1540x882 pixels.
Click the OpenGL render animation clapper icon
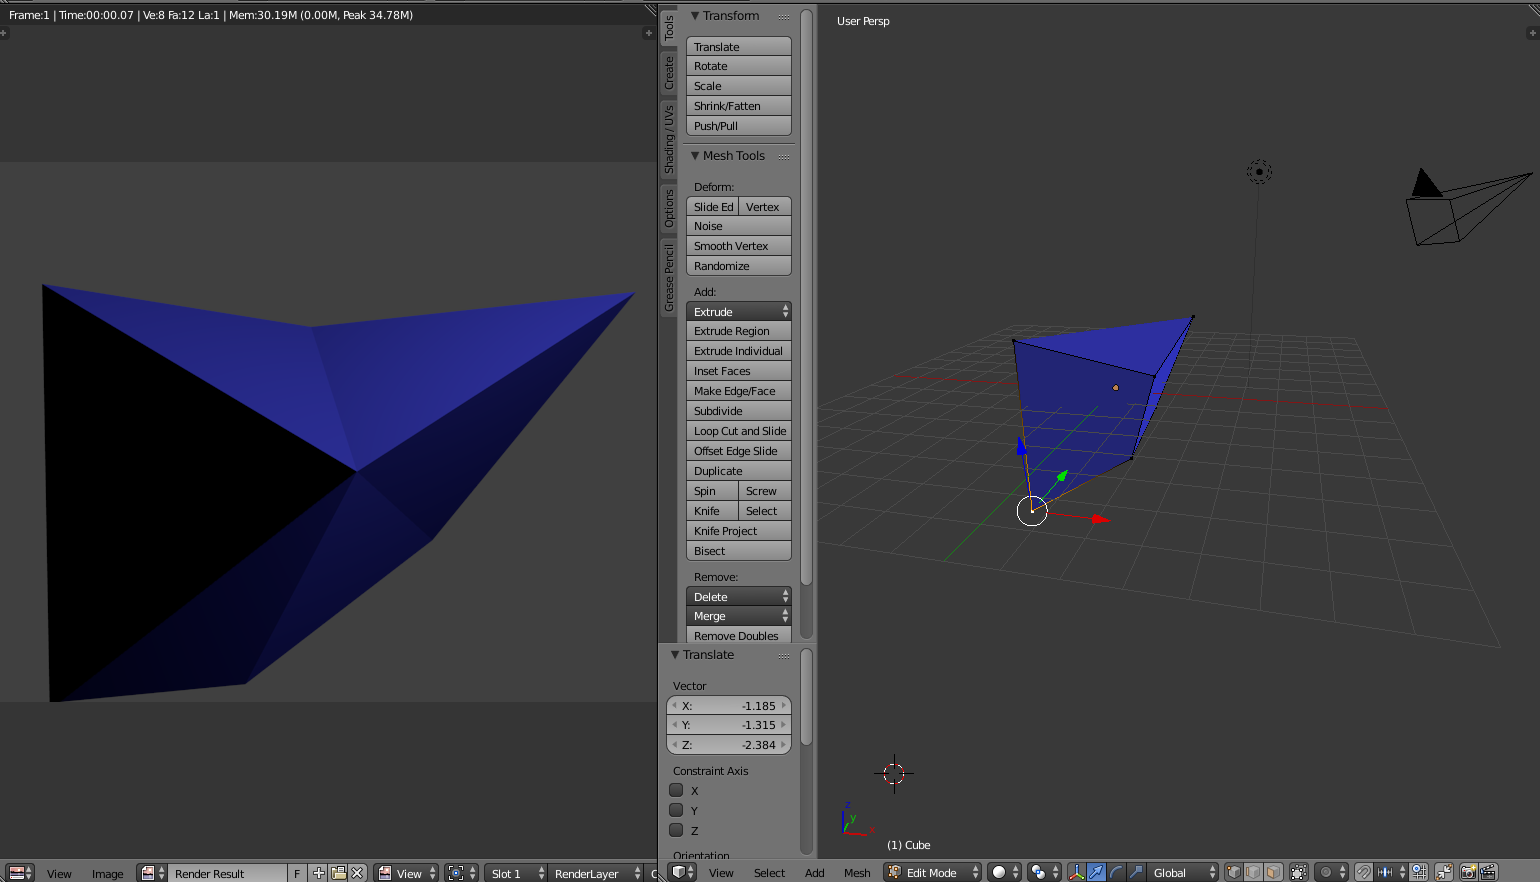[x=1488, y=872]
